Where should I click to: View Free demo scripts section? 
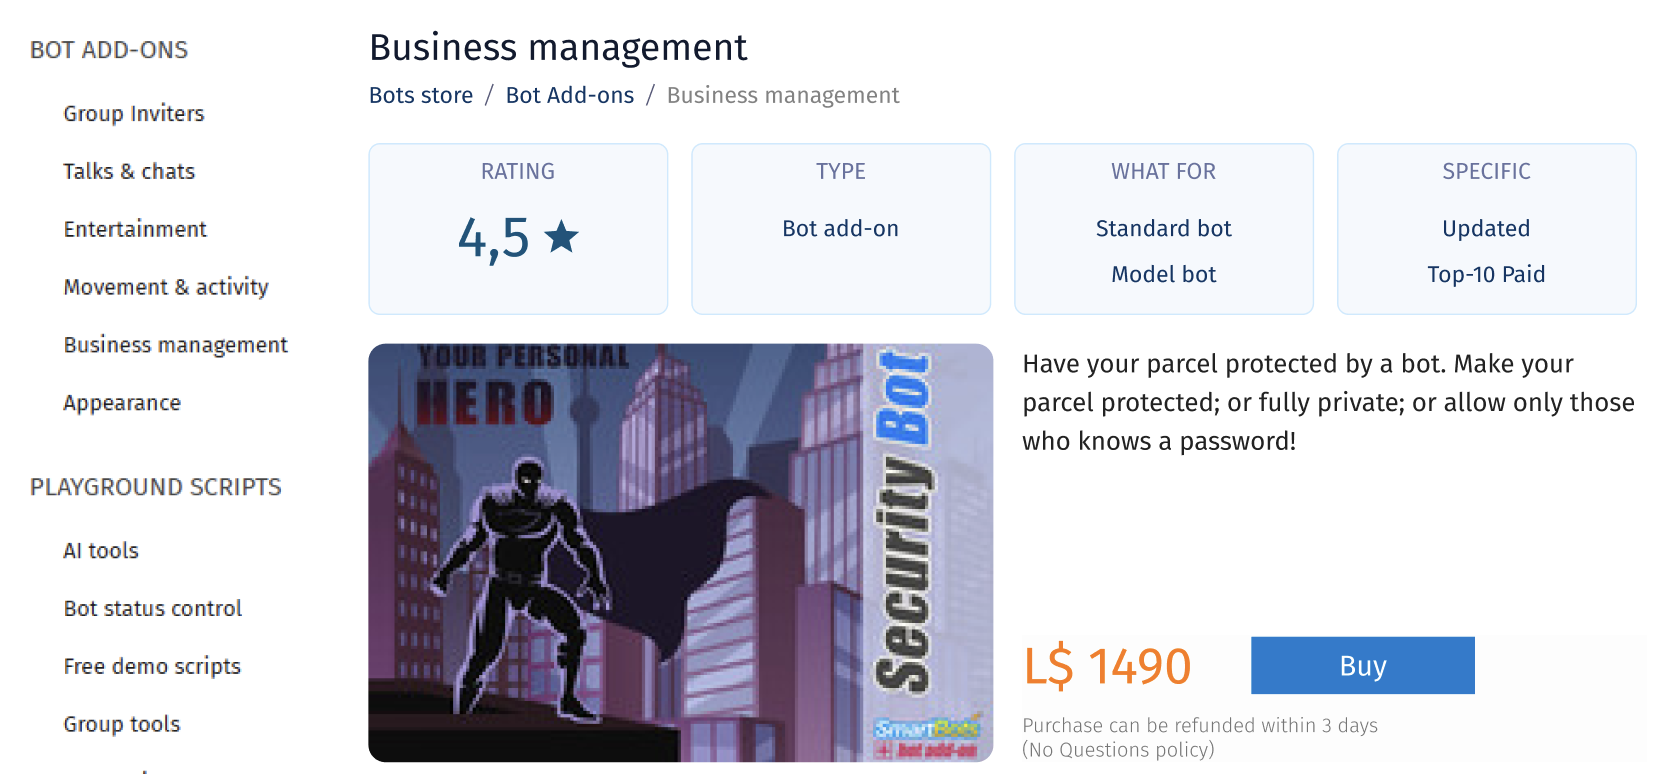(x=151, y=667)
